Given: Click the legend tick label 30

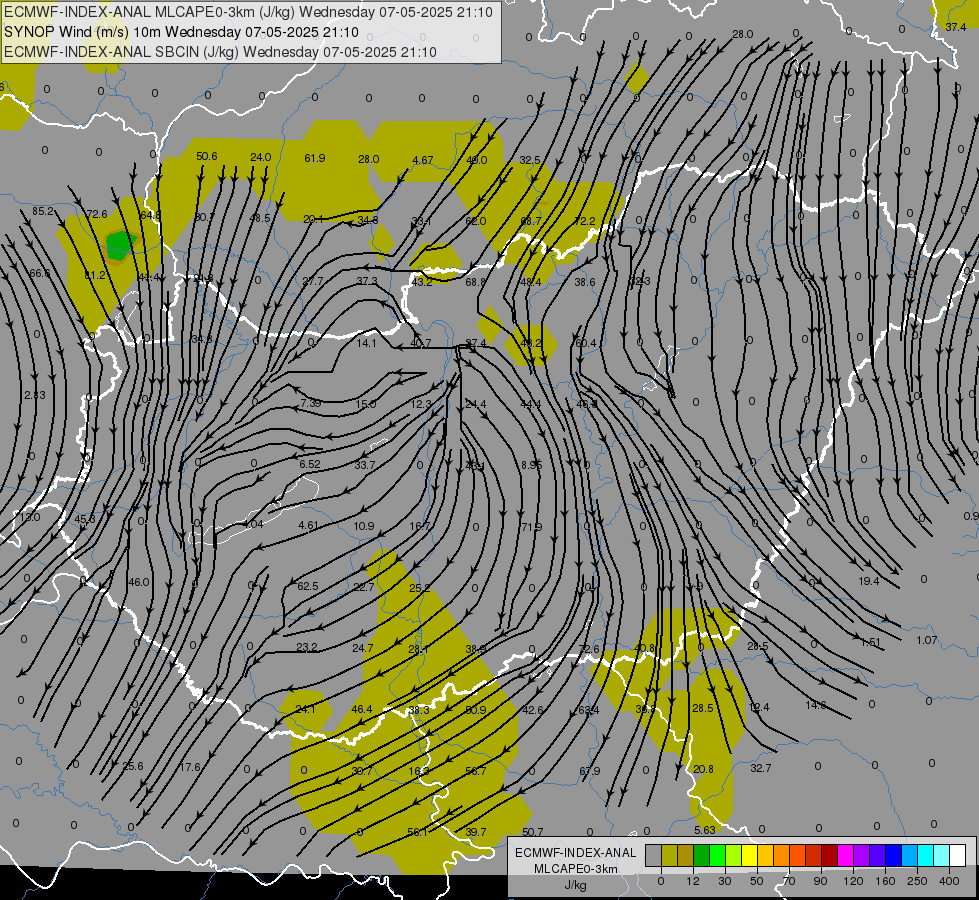Looking at the screenshot, I should tap(724, 881).
